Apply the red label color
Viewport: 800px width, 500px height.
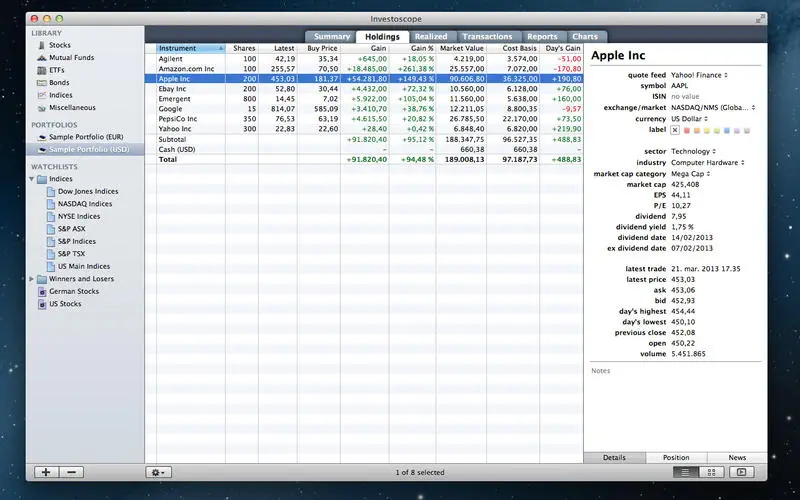pyautogui.click(x=686, y=131)
